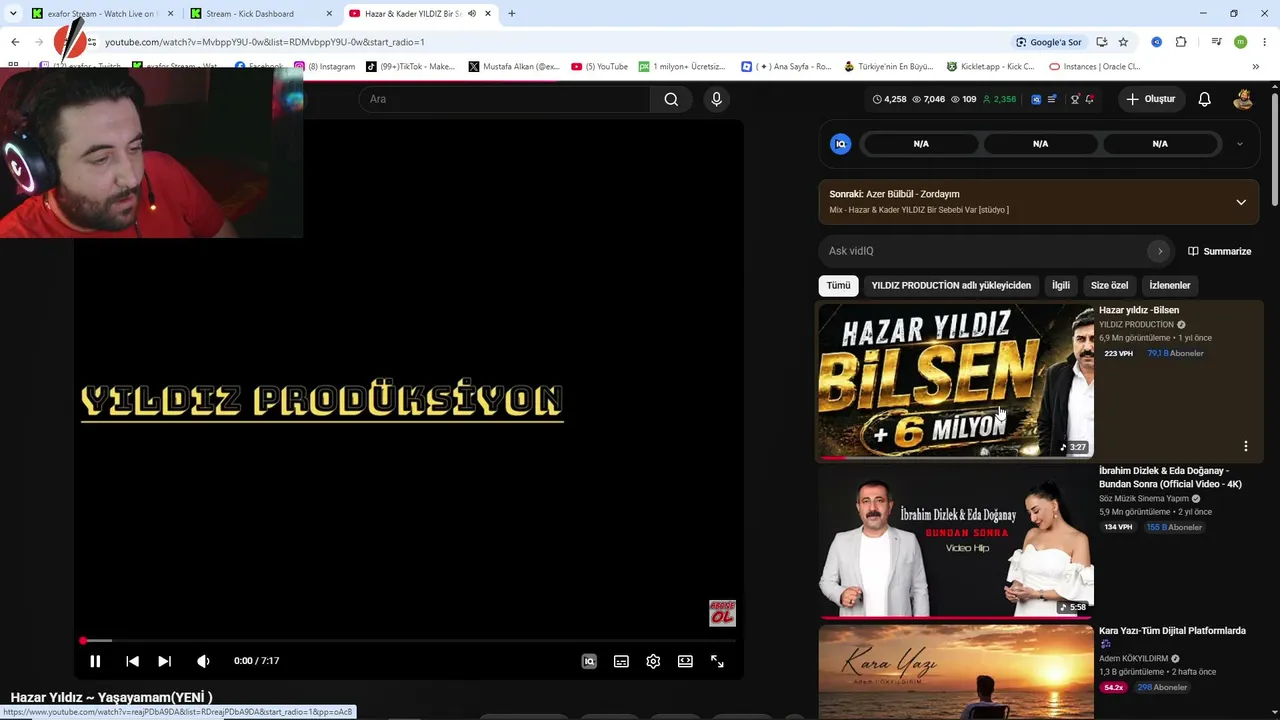Open the Chrome profile avatar

click(1241, 42)
